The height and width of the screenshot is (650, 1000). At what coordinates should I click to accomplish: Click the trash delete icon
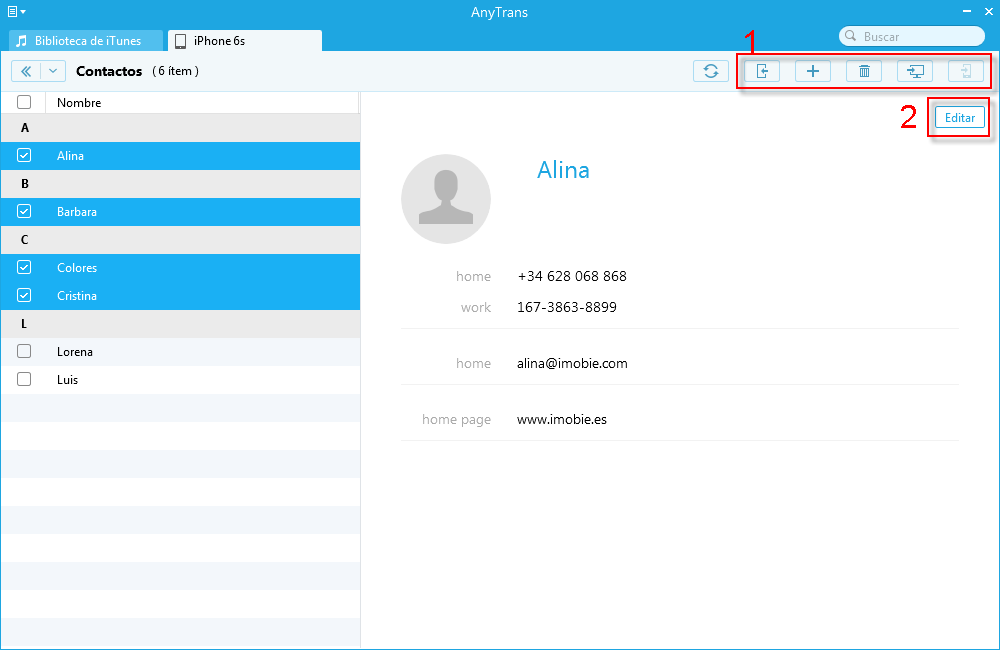point(864,71)
